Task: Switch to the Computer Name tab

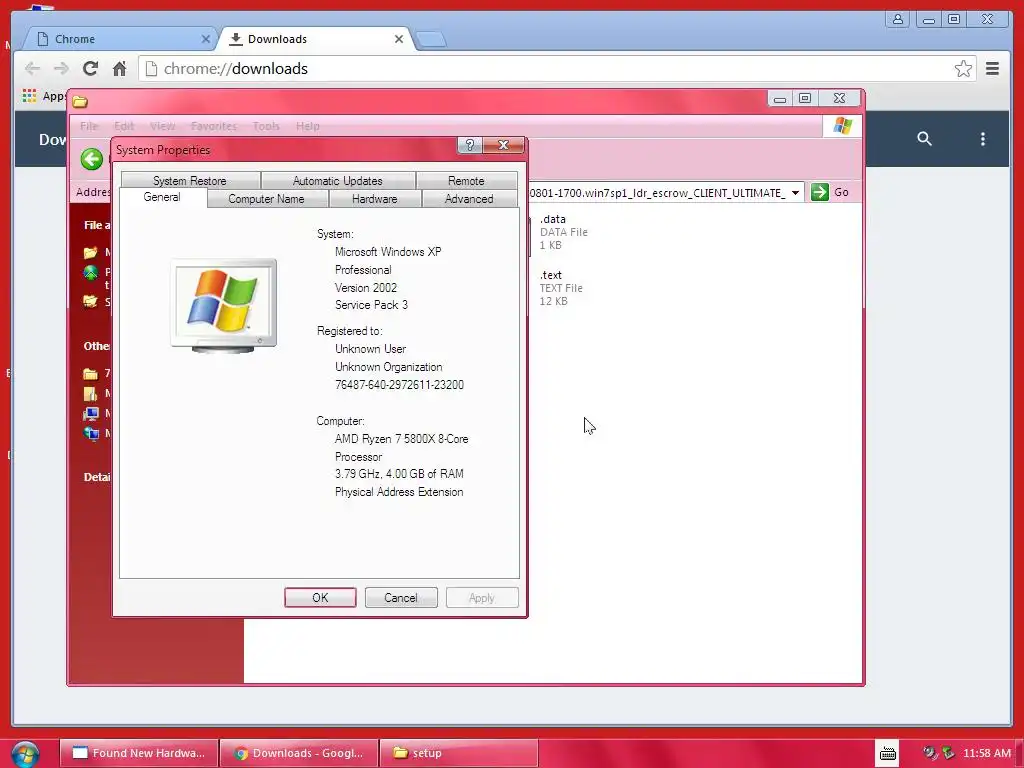Action: (266, 199)
